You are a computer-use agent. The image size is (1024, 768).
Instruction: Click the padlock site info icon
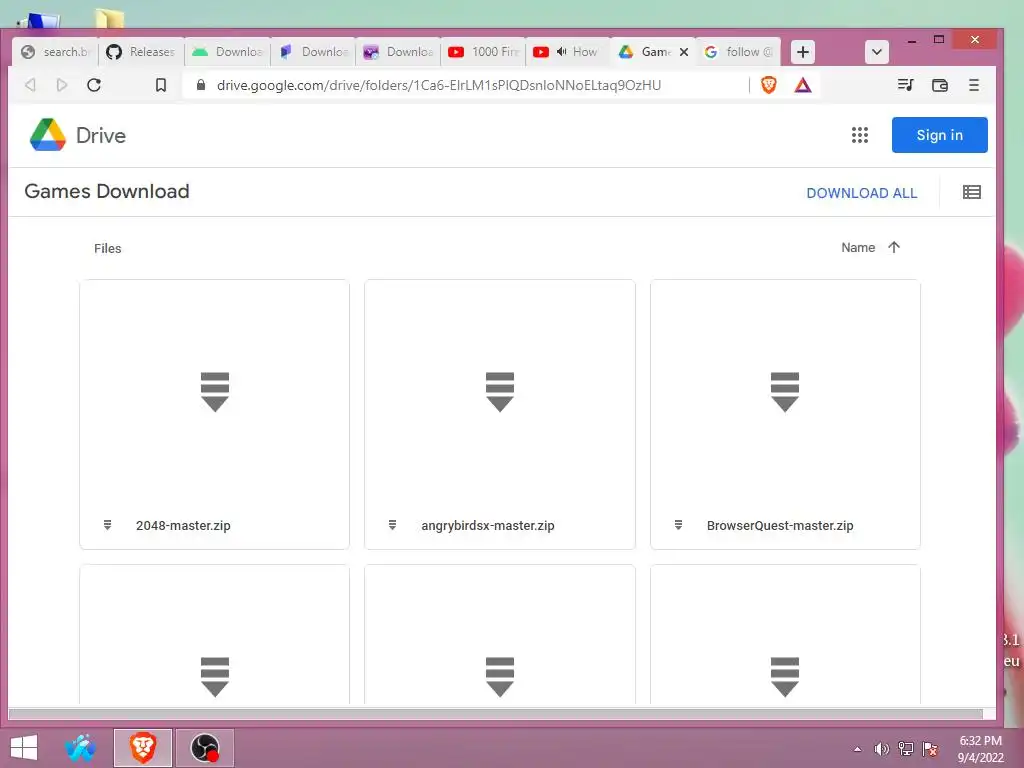tap(201, 85)
